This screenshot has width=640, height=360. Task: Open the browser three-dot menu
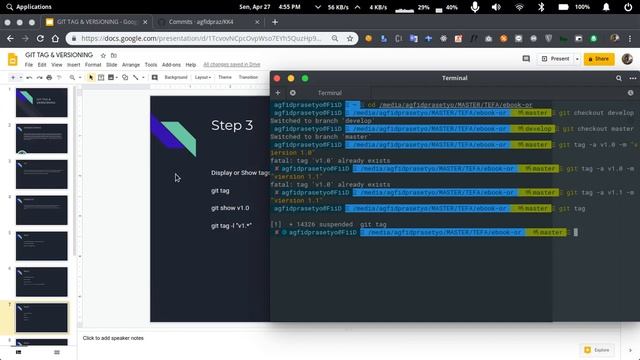(x=630, y=38)
